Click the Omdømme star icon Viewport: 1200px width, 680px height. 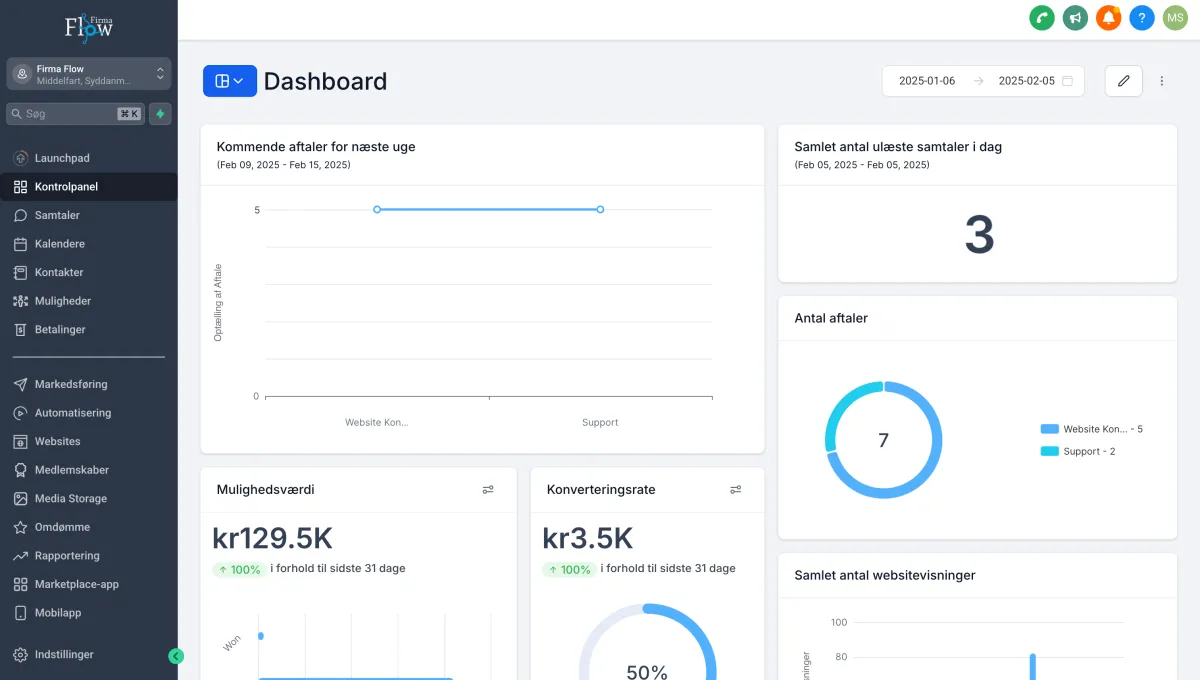click(20, 527)
